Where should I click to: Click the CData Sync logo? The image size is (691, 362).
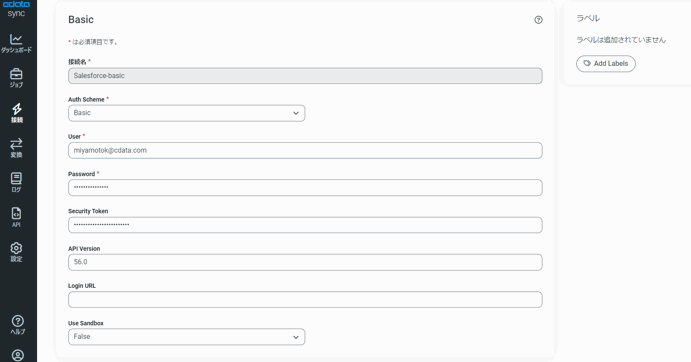16,9
